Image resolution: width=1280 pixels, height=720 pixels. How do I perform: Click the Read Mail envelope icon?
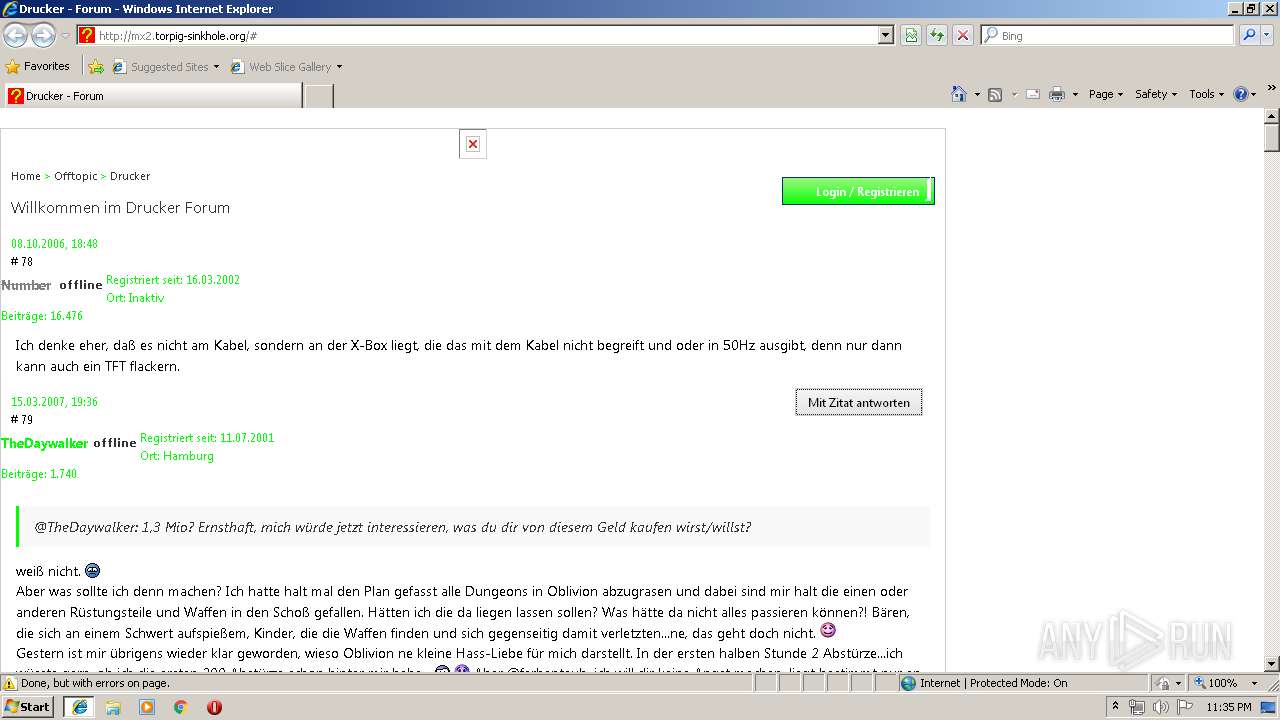coord(1033,94)
